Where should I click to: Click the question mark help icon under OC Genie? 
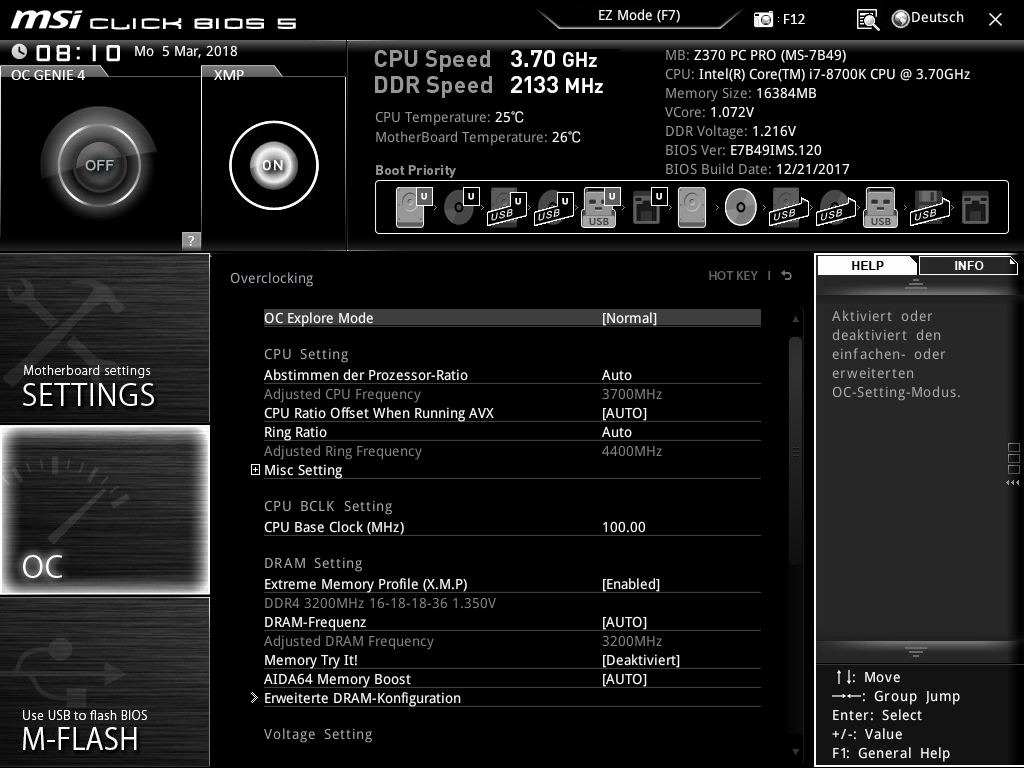tap(191, 240)
